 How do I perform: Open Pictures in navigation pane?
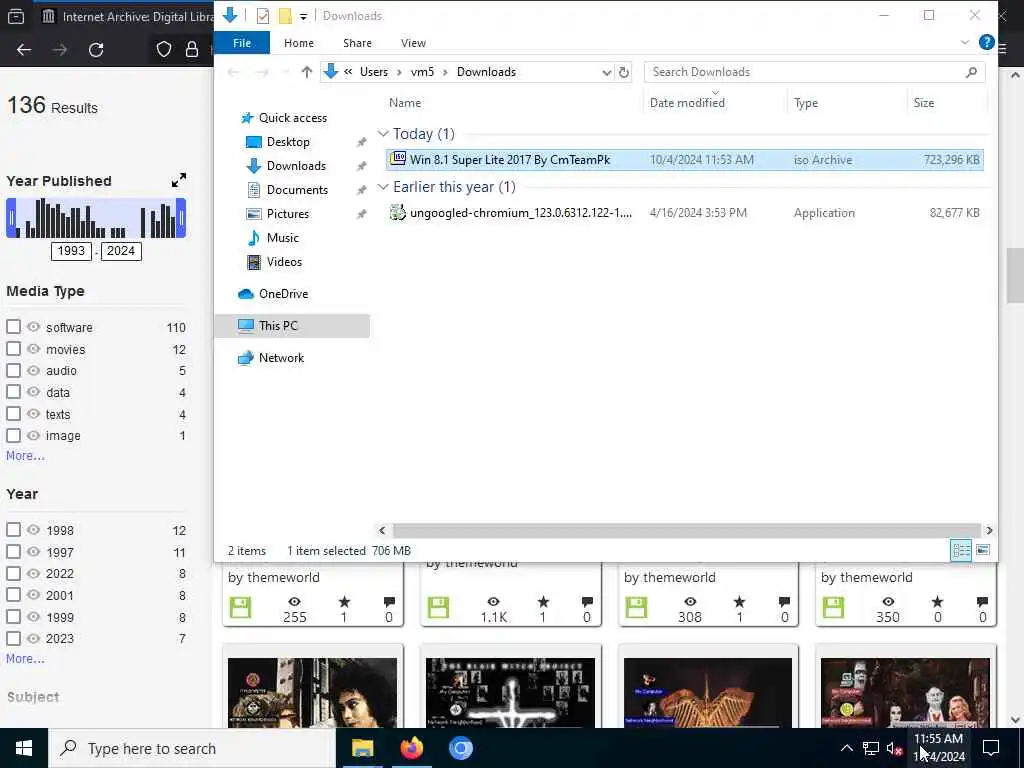(x=287, y=214)
